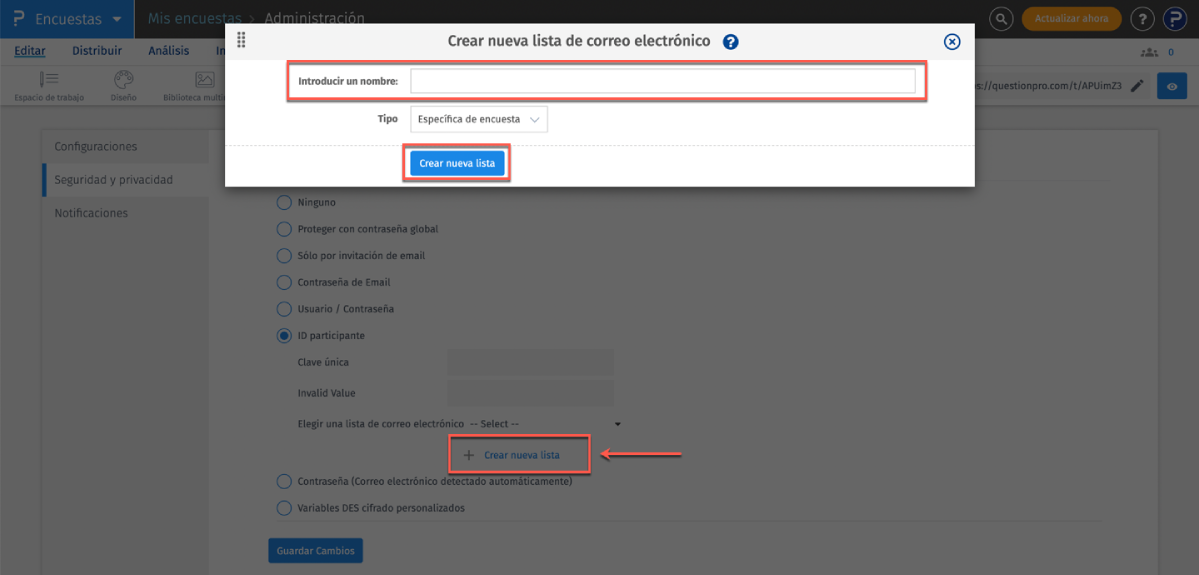Click the pencil edit URL icon
1199x575 pixels.
(1137, 86)
